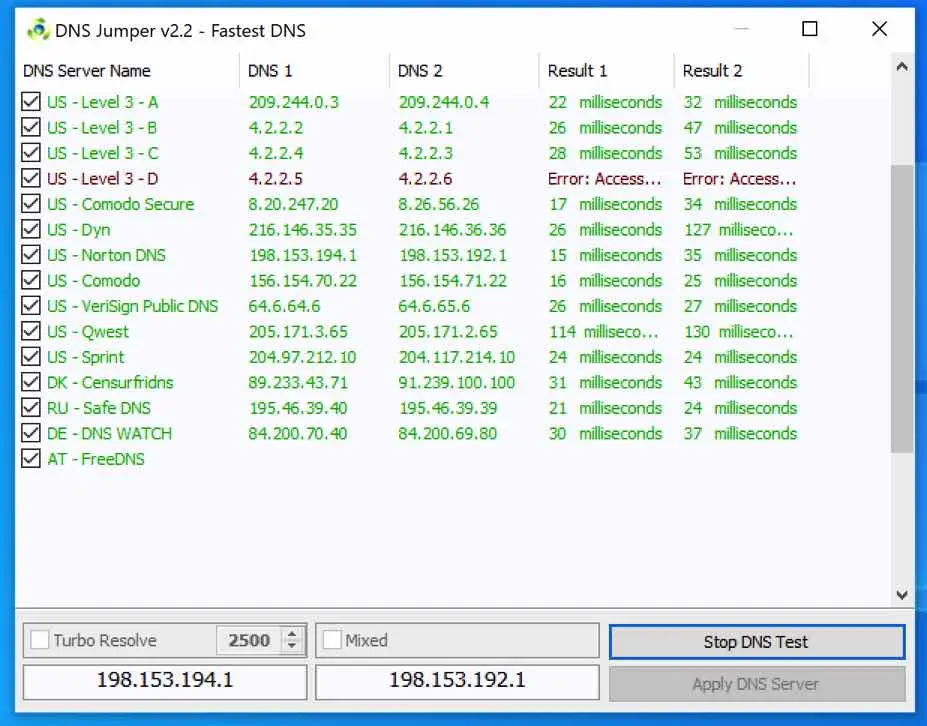Toggle the DK - Censurfridns checkbox
Viewport: 927px width, 726px height.
[x=31, y=381]
